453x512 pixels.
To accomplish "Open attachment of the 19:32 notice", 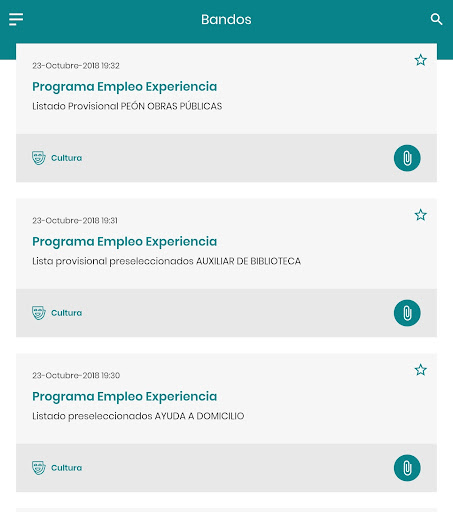I will point(407,158).
